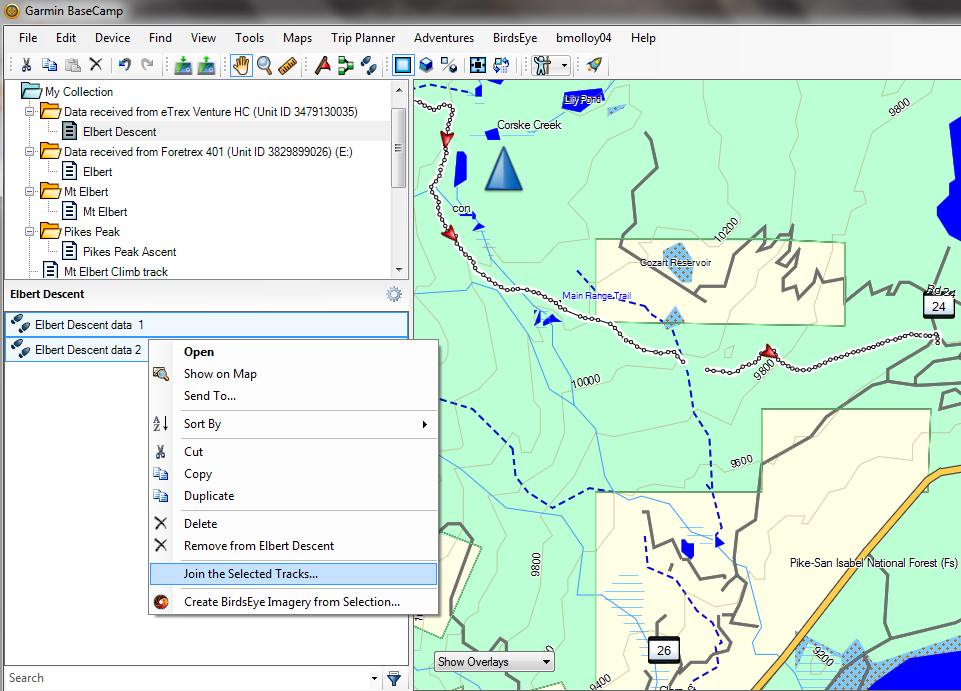Click the hiking activity profile icon
Screen dimensions: 961x691
[542, 65]
